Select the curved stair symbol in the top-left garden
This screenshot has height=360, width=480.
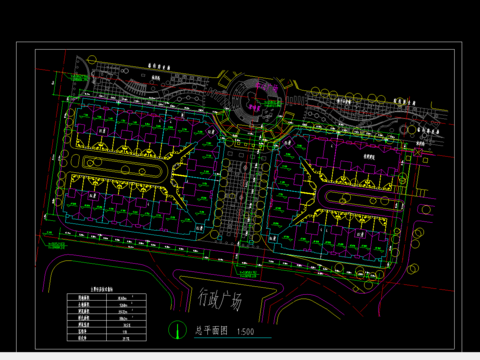[x=136, y=87]
